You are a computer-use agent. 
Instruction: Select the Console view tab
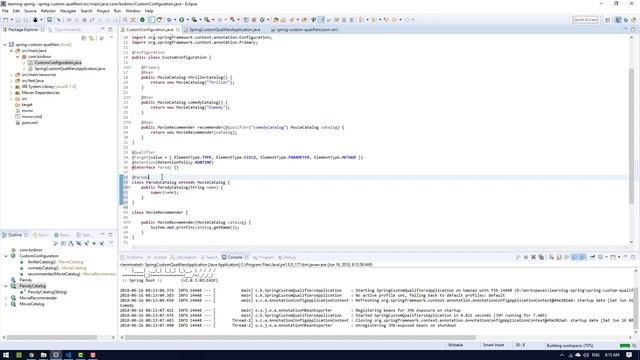coord(234,257)
